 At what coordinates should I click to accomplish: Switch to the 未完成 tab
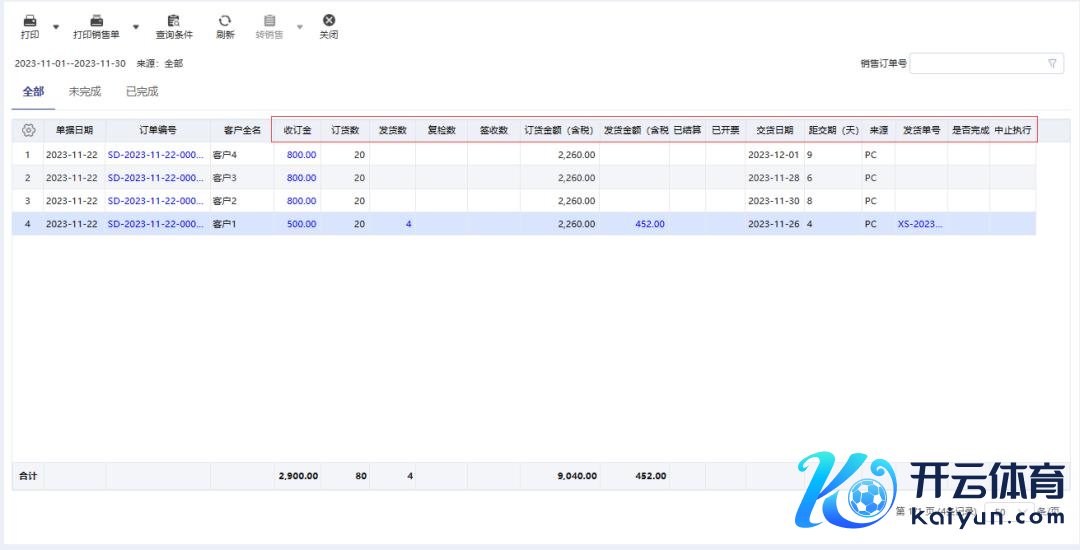point(85,92)
